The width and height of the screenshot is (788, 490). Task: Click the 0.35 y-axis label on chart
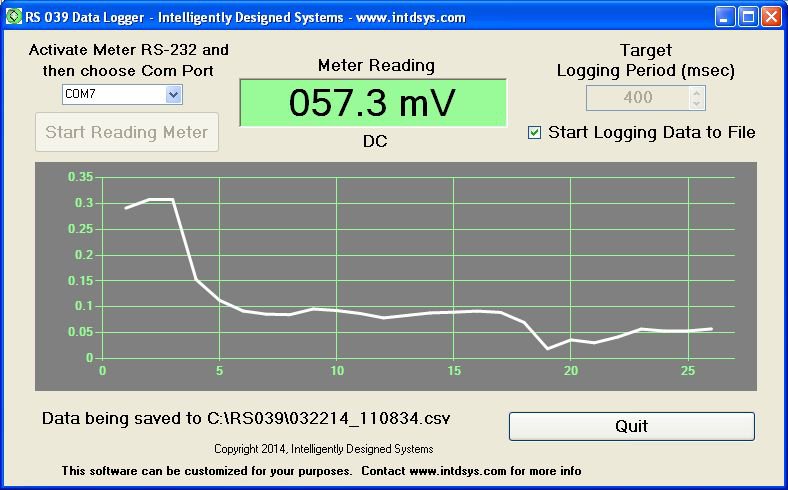tap(80, 177)
